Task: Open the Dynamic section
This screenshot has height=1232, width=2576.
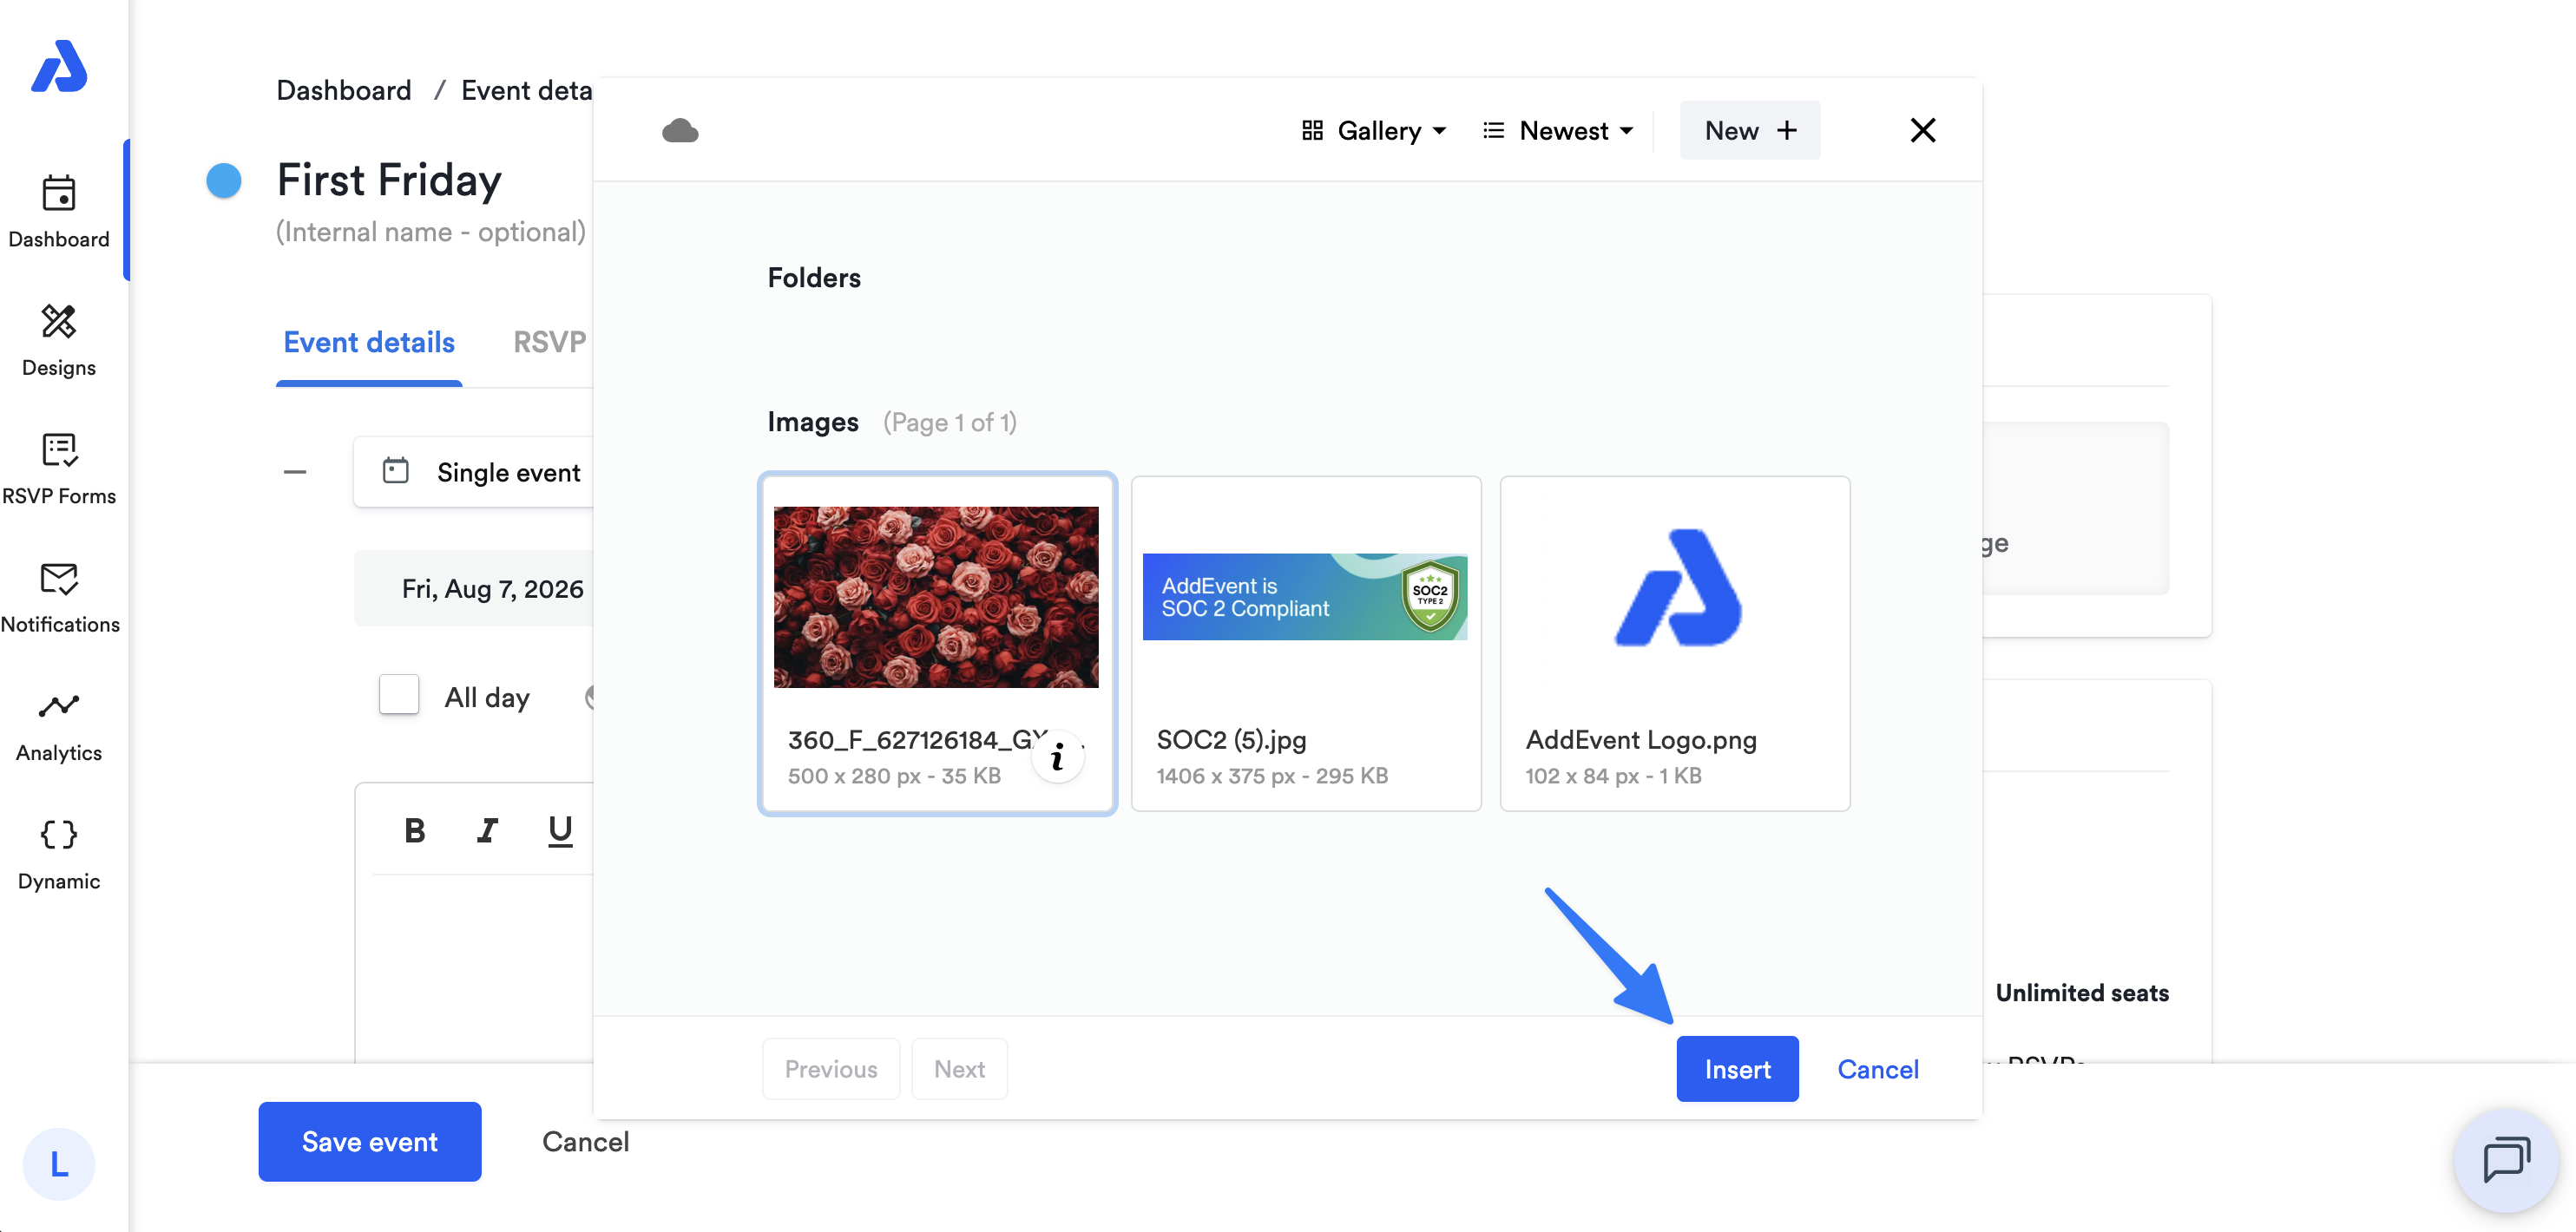Action: tap(59, 853)
